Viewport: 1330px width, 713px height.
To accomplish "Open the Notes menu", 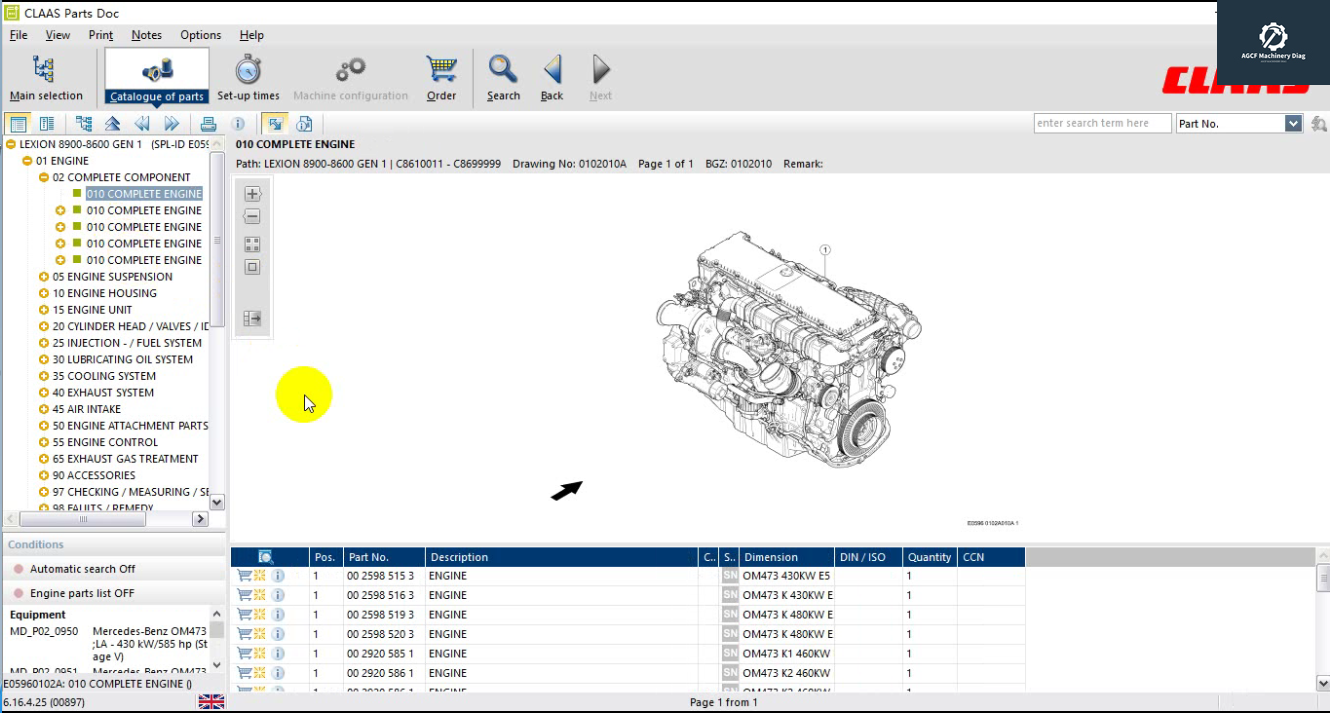I will click(146, 35).
